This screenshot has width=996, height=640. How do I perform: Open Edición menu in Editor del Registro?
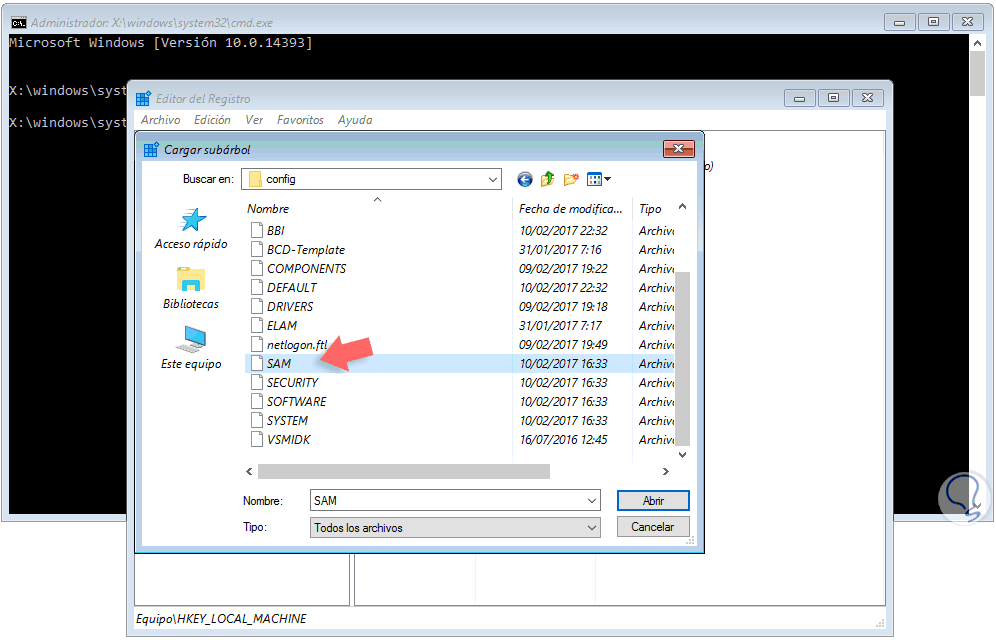212,120
